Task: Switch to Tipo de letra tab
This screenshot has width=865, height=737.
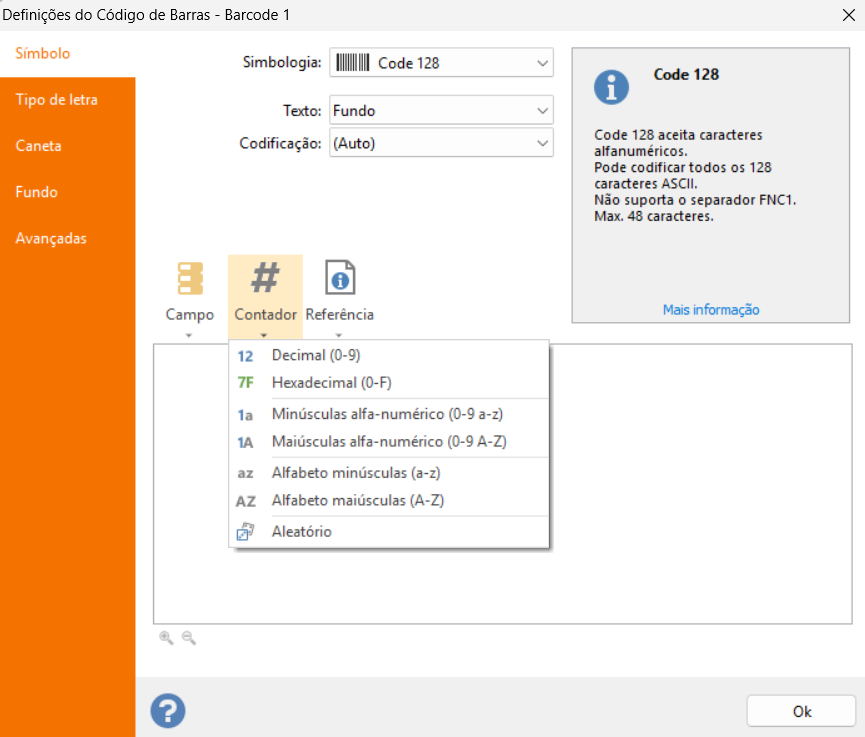Action: 57,100
